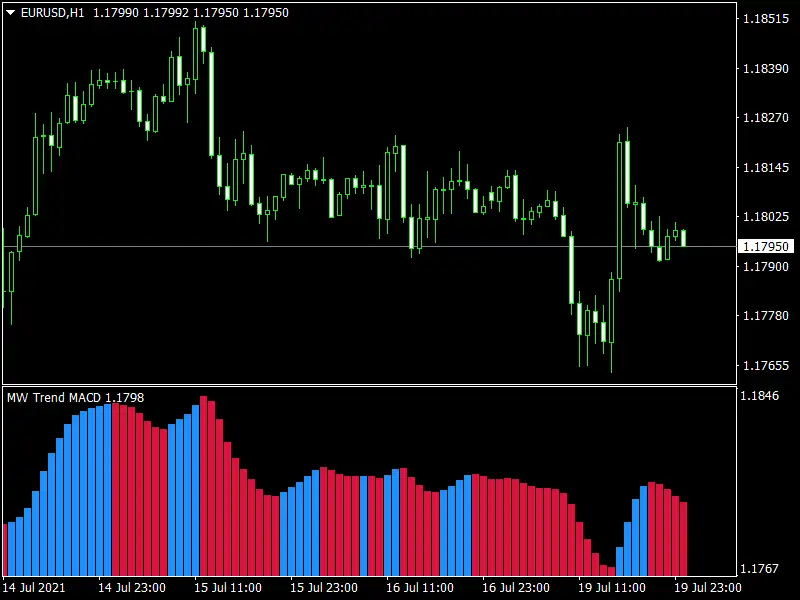Click the 19 Jul 23:00 time label
Image resolution: width=800 pixels, height=600 pixels.
point(708,588)
